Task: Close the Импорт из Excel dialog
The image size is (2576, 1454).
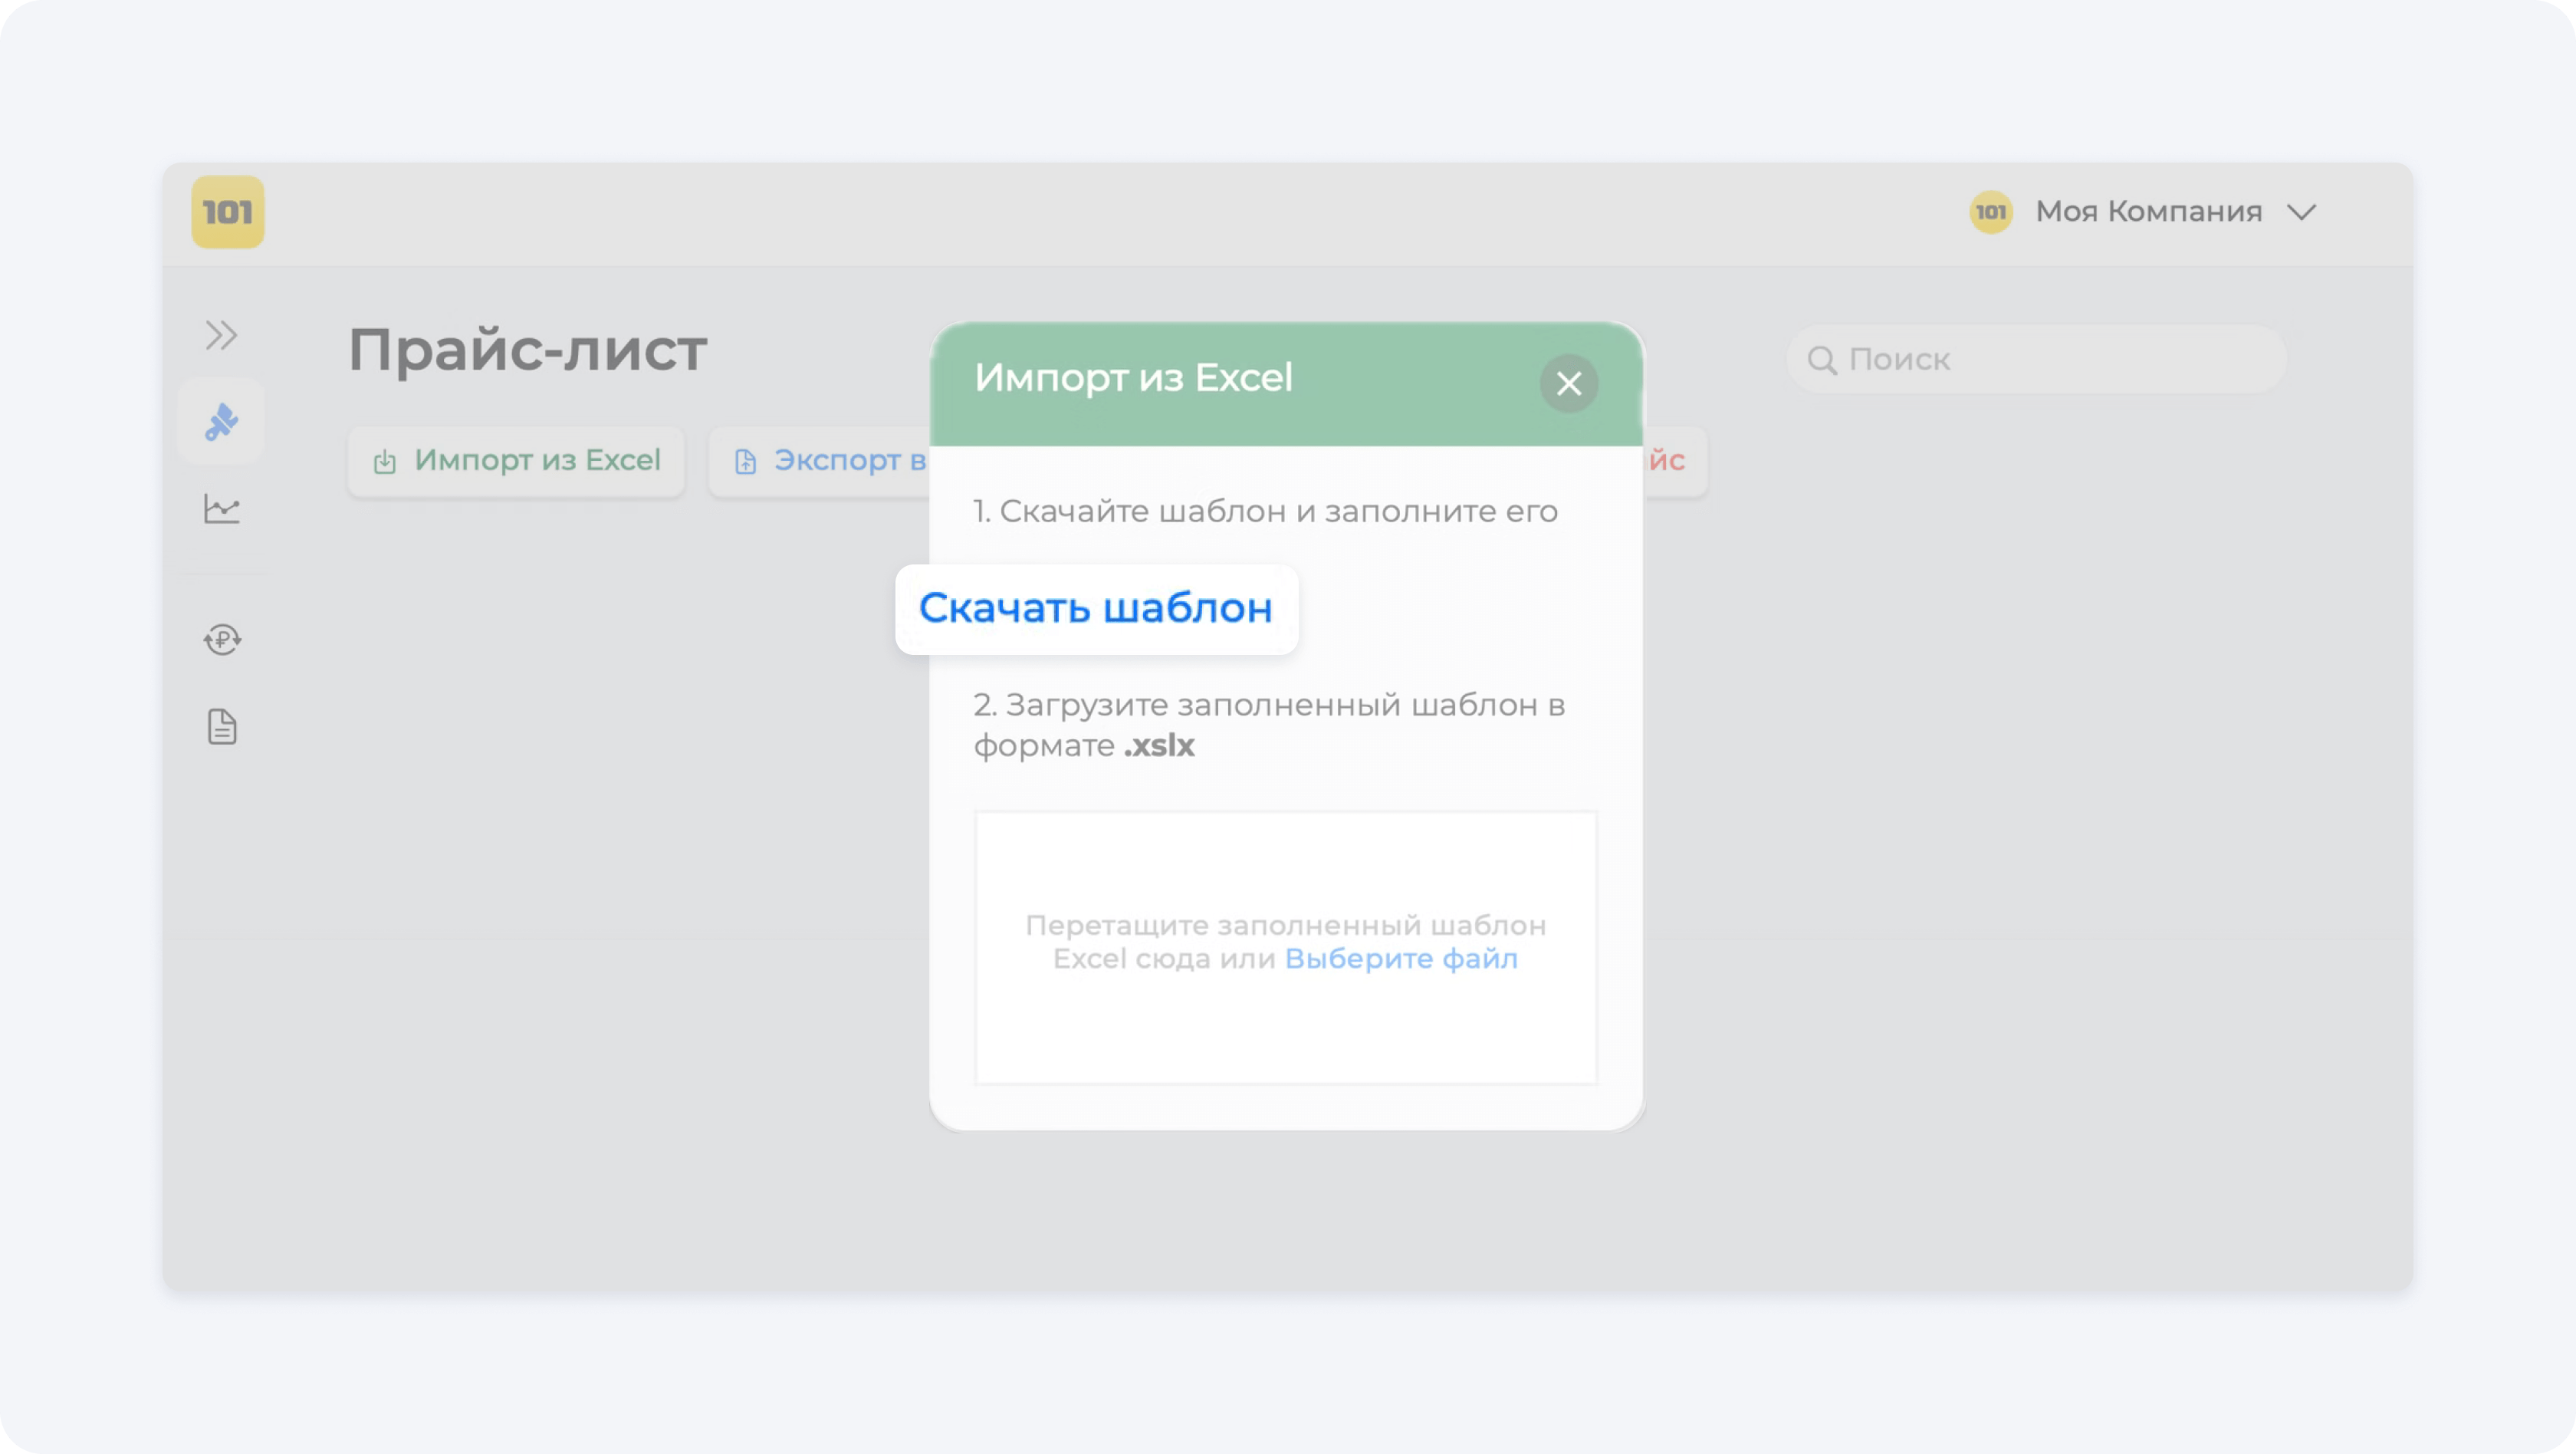Action: (1568, 383)
